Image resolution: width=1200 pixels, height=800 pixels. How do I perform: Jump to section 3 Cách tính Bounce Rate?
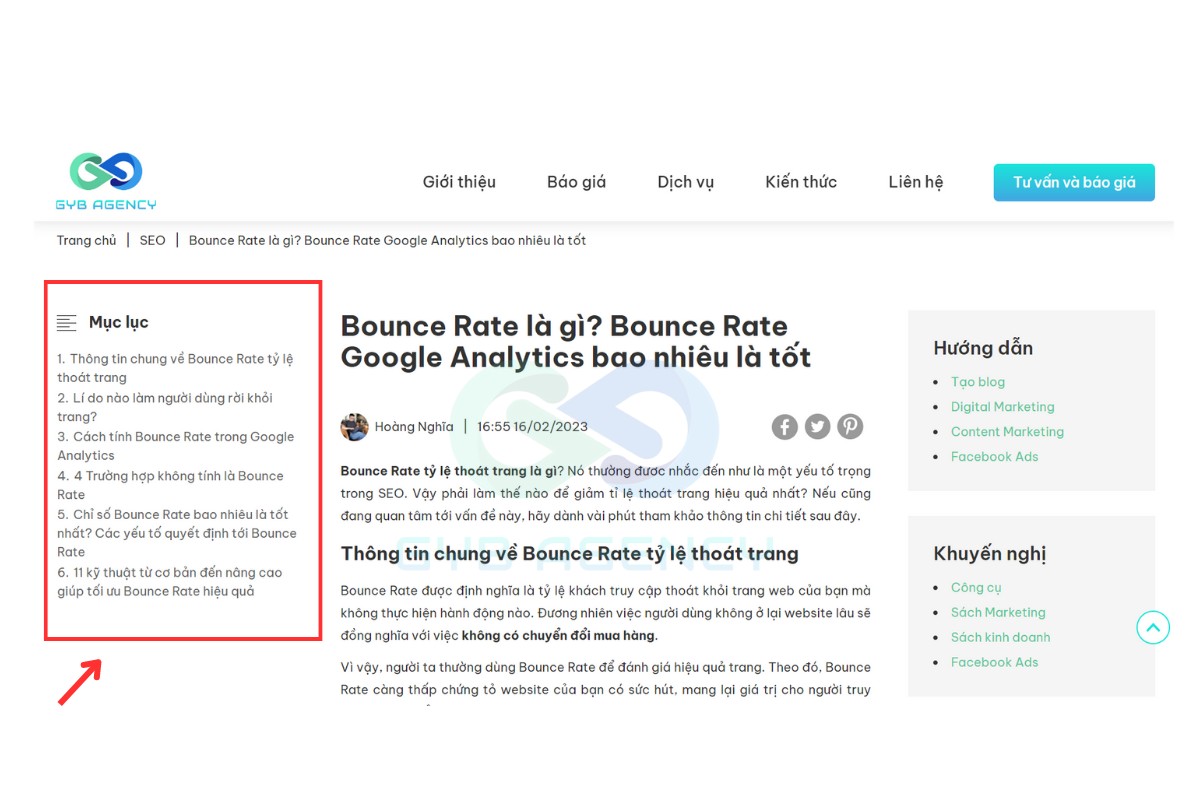176,446
